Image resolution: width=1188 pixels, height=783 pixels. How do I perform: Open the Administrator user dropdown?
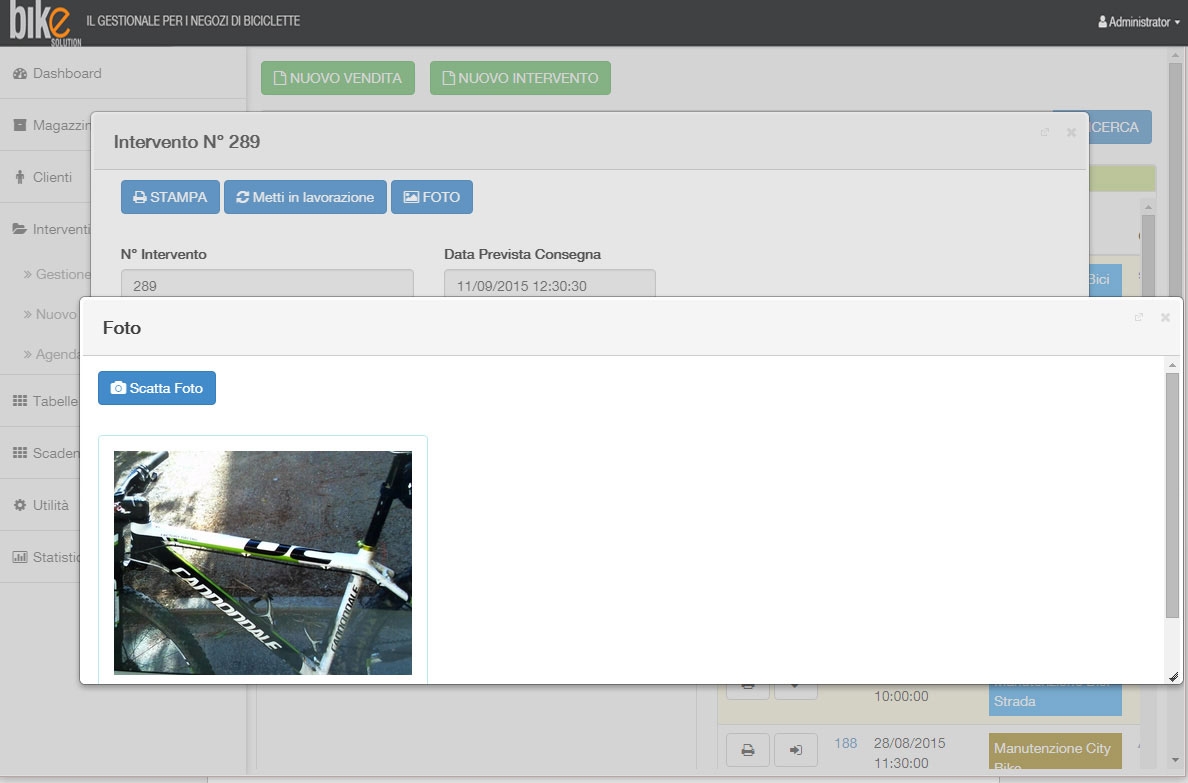click(x=1139, y=22)
